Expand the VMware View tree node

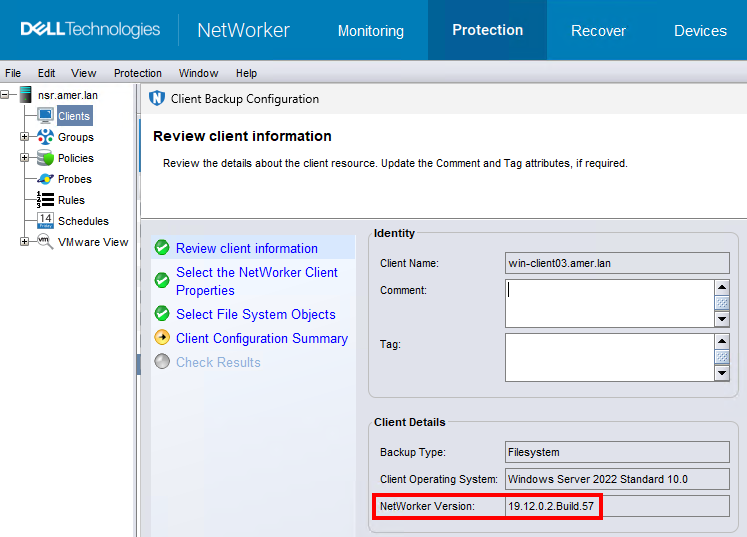tap(24, 242)
